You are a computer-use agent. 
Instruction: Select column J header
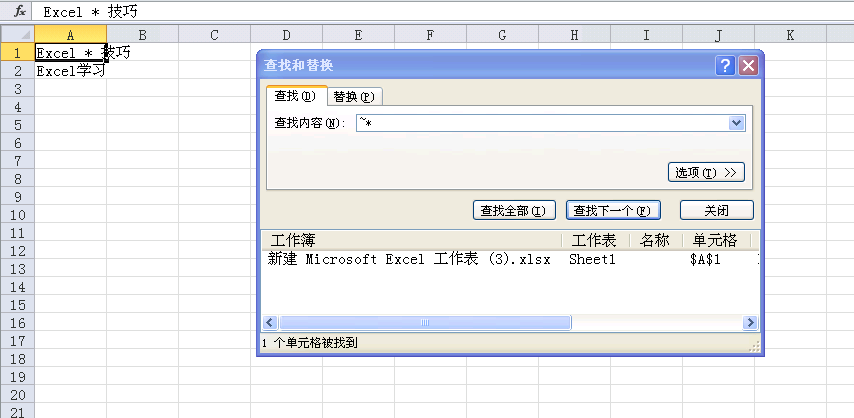pyautogui.click(x=718, y=35)
